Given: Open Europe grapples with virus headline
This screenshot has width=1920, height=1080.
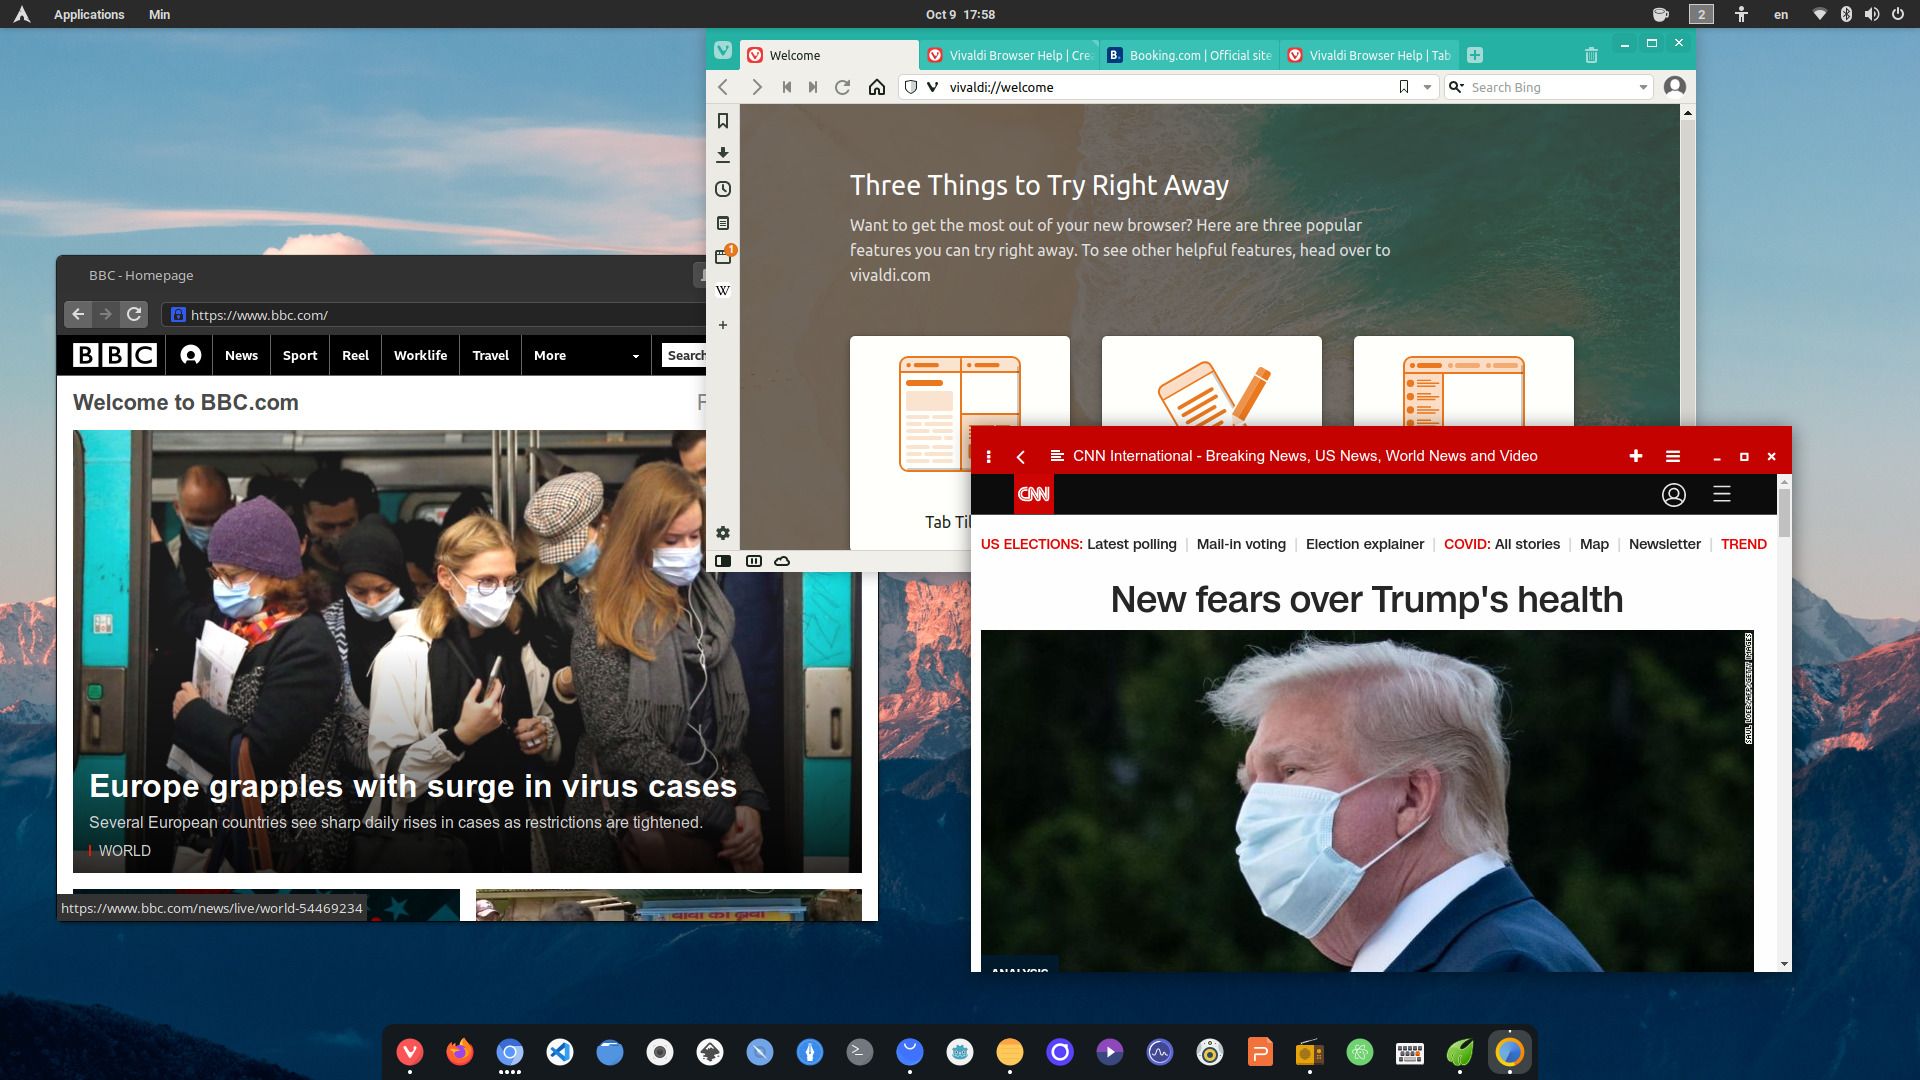Looking at the screenshot, I should coord(412,786).
